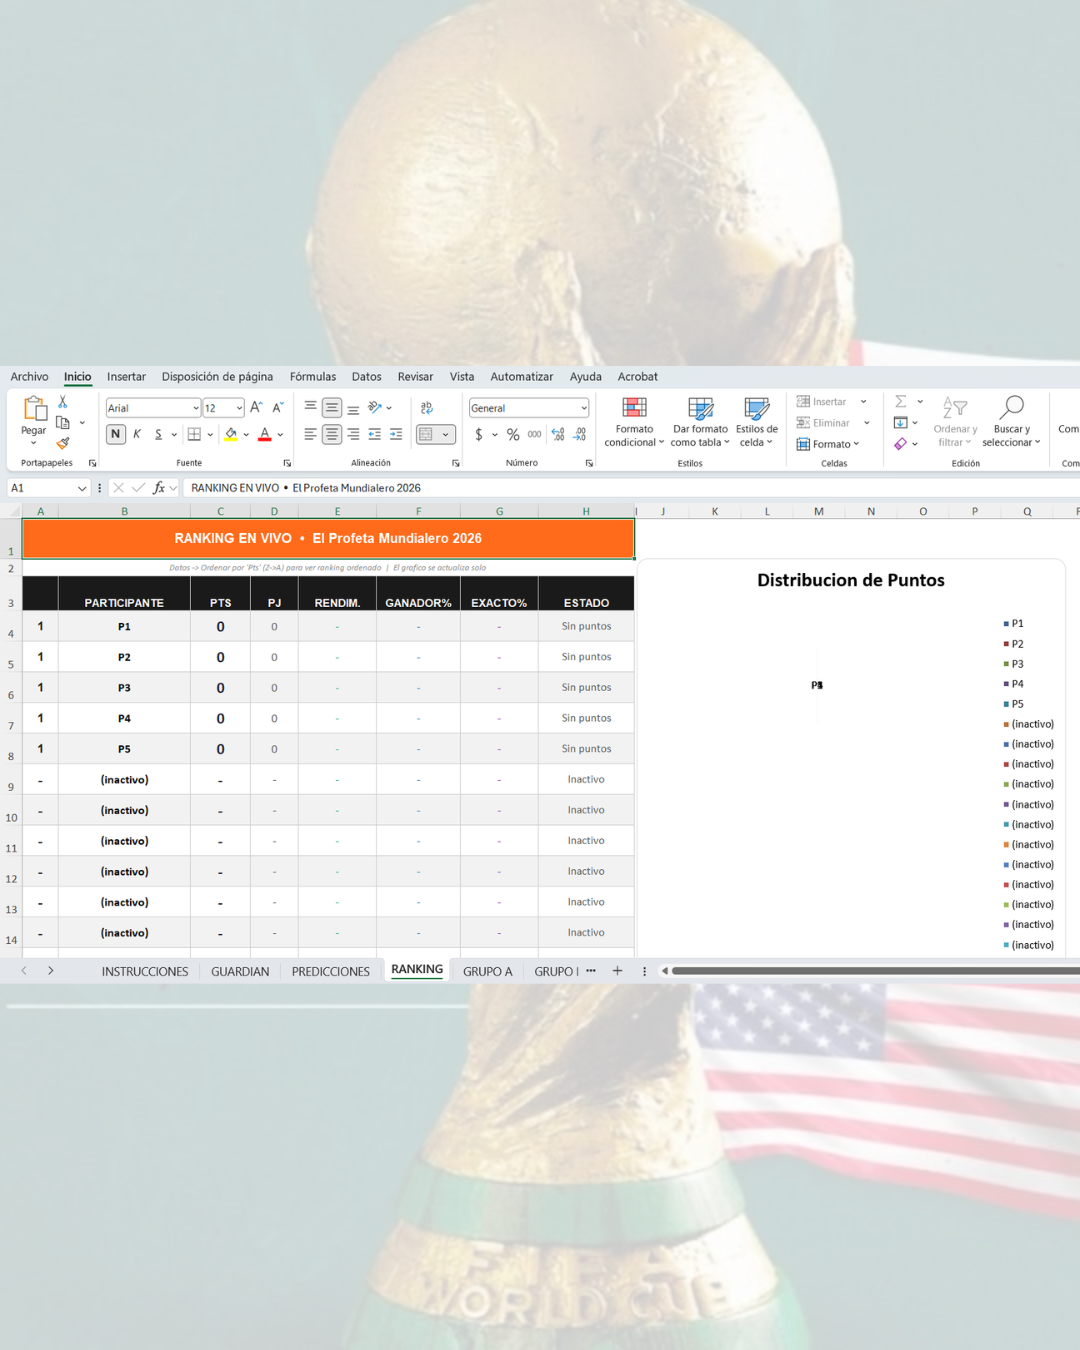Click the borders icon
The image size is (1080, 1350).
click(194, 434)
